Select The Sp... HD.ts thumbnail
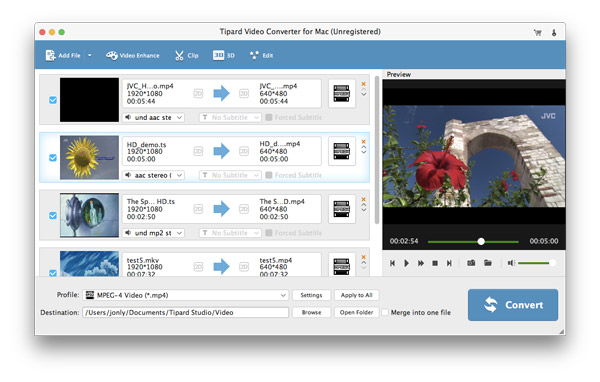This screenshot has width=600, height=382. point(89,215)
